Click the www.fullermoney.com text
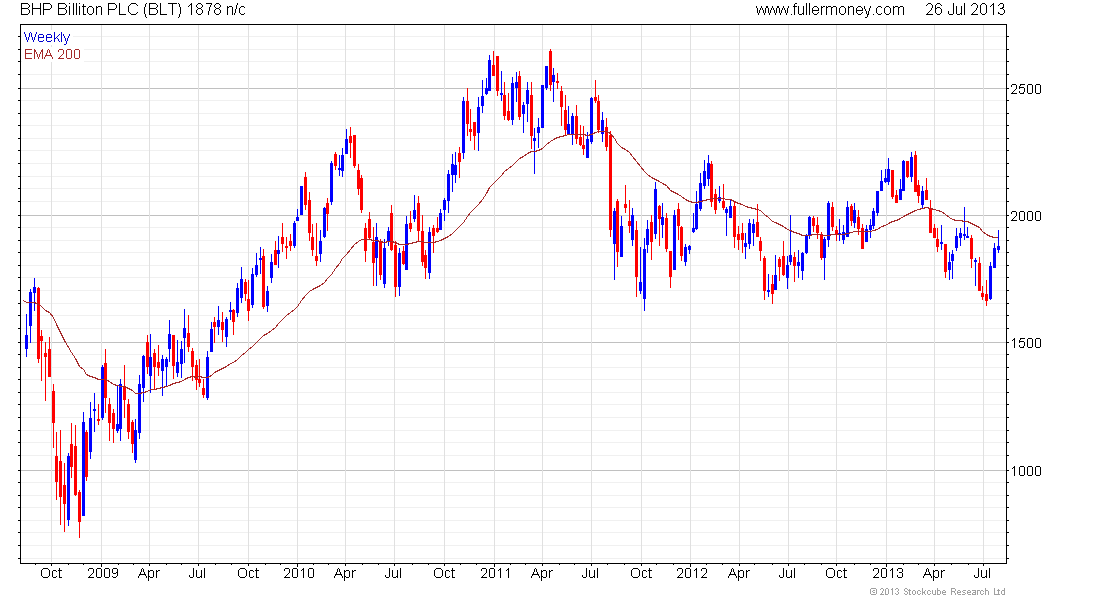The image size is (1100, 600). coord(830,10)
